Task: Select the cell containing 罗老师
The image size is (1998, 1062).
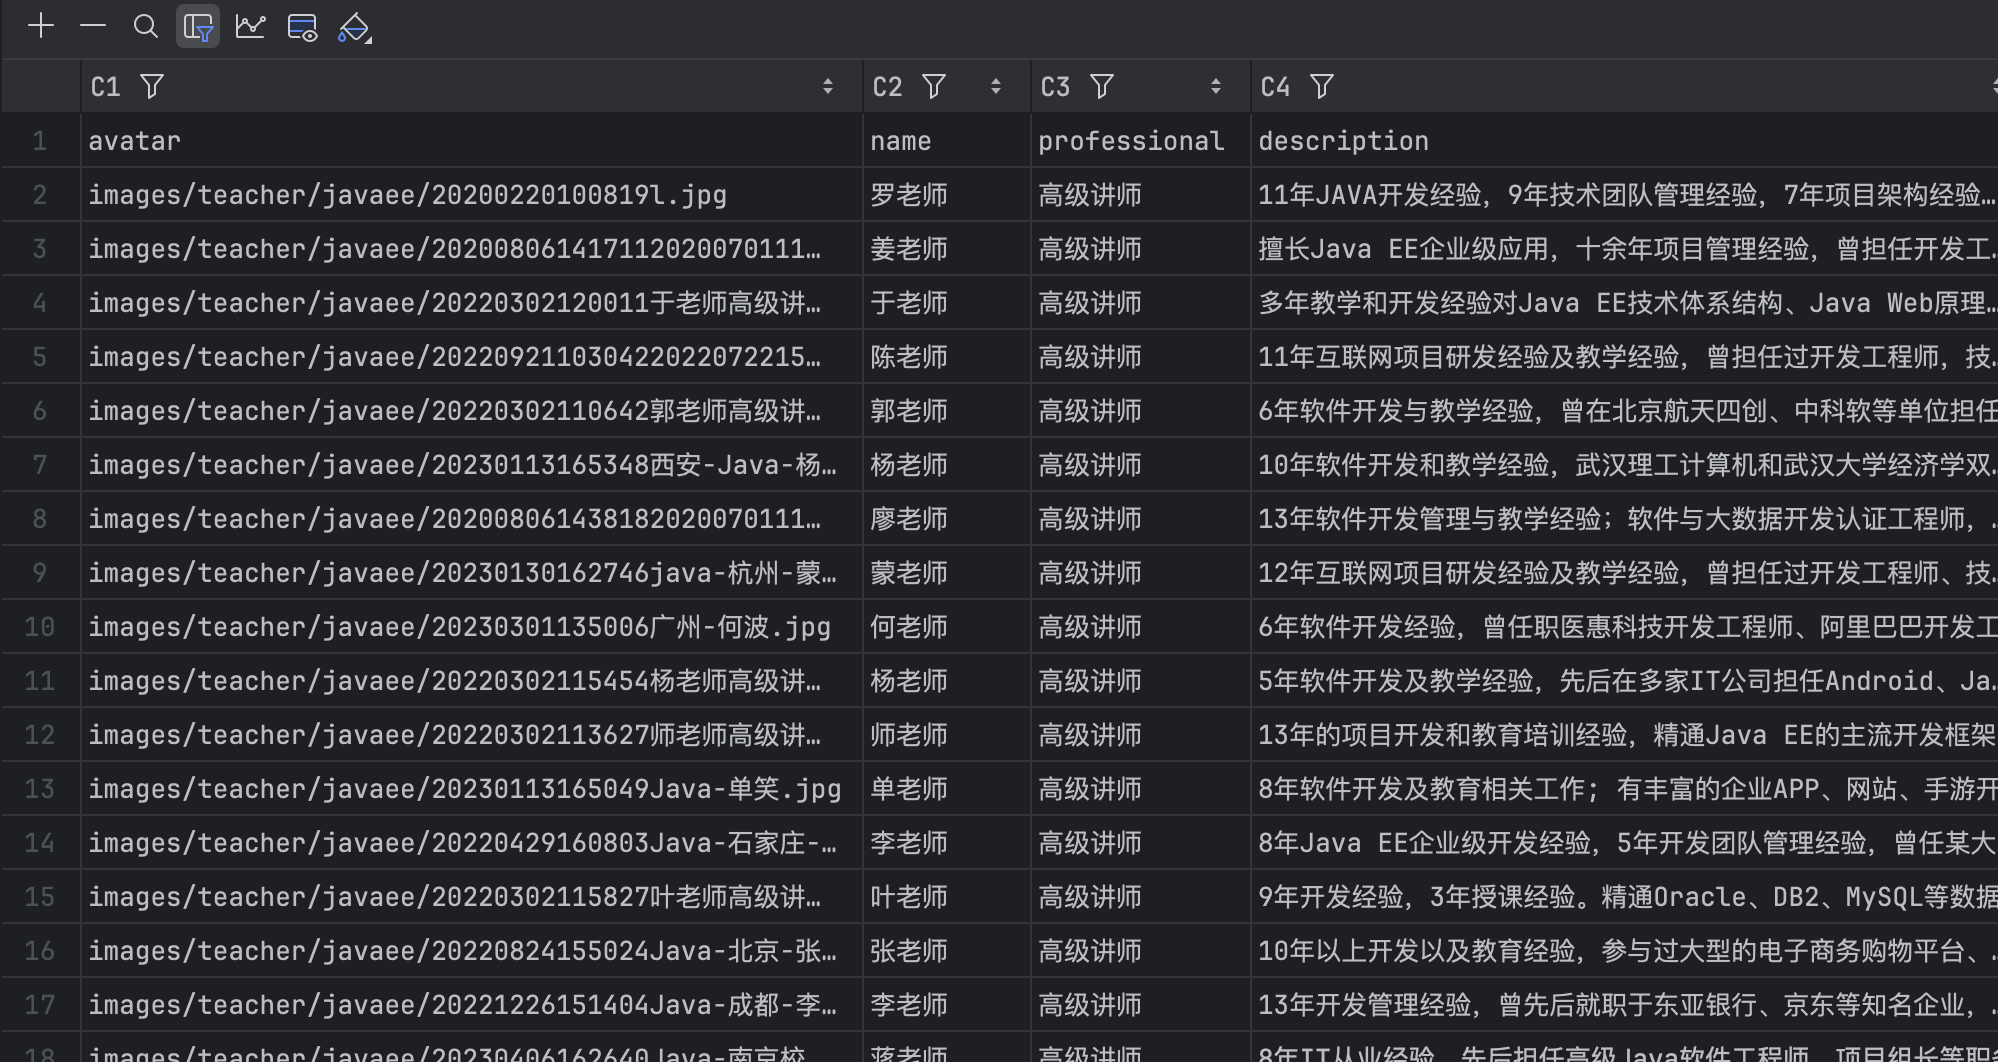Action: (909, 195)
